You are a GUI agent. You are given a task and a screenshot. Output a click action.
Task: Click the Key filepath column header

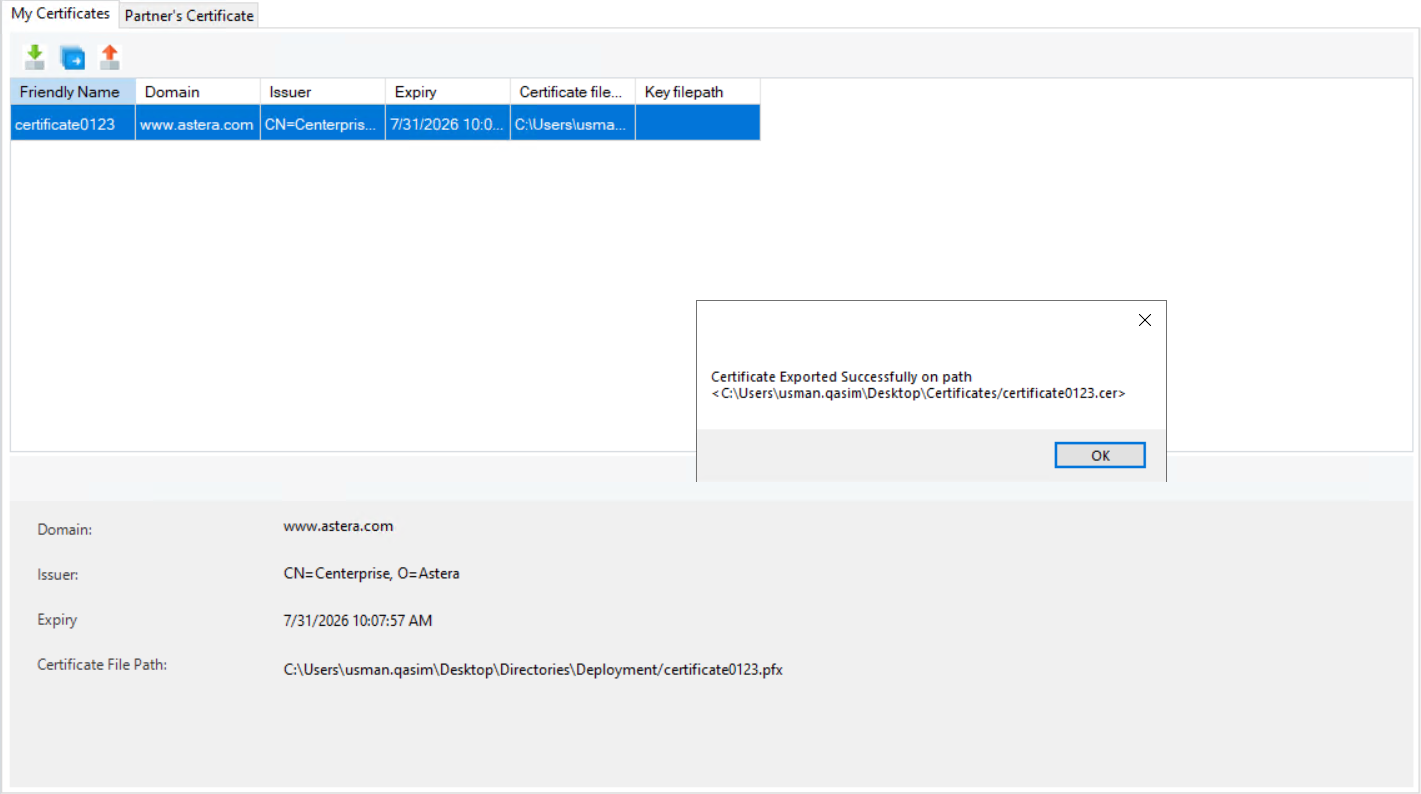[697, 92]
